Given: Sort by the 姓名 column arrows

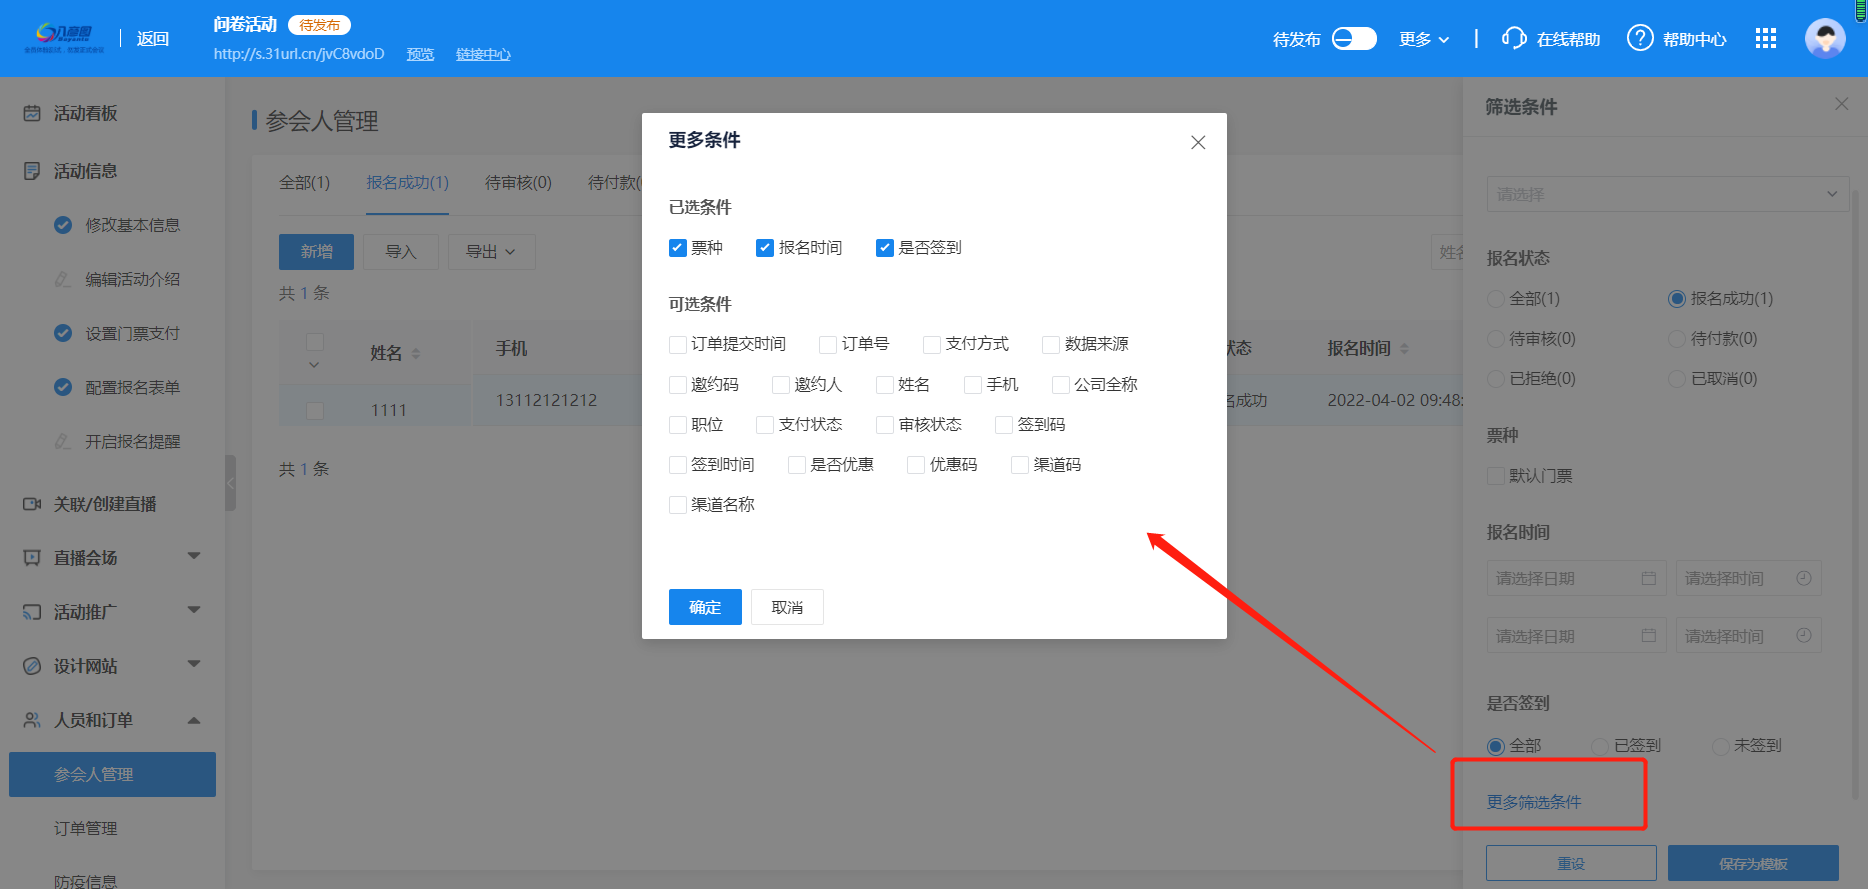Looking at the screenshot, I should pos(416,353).
